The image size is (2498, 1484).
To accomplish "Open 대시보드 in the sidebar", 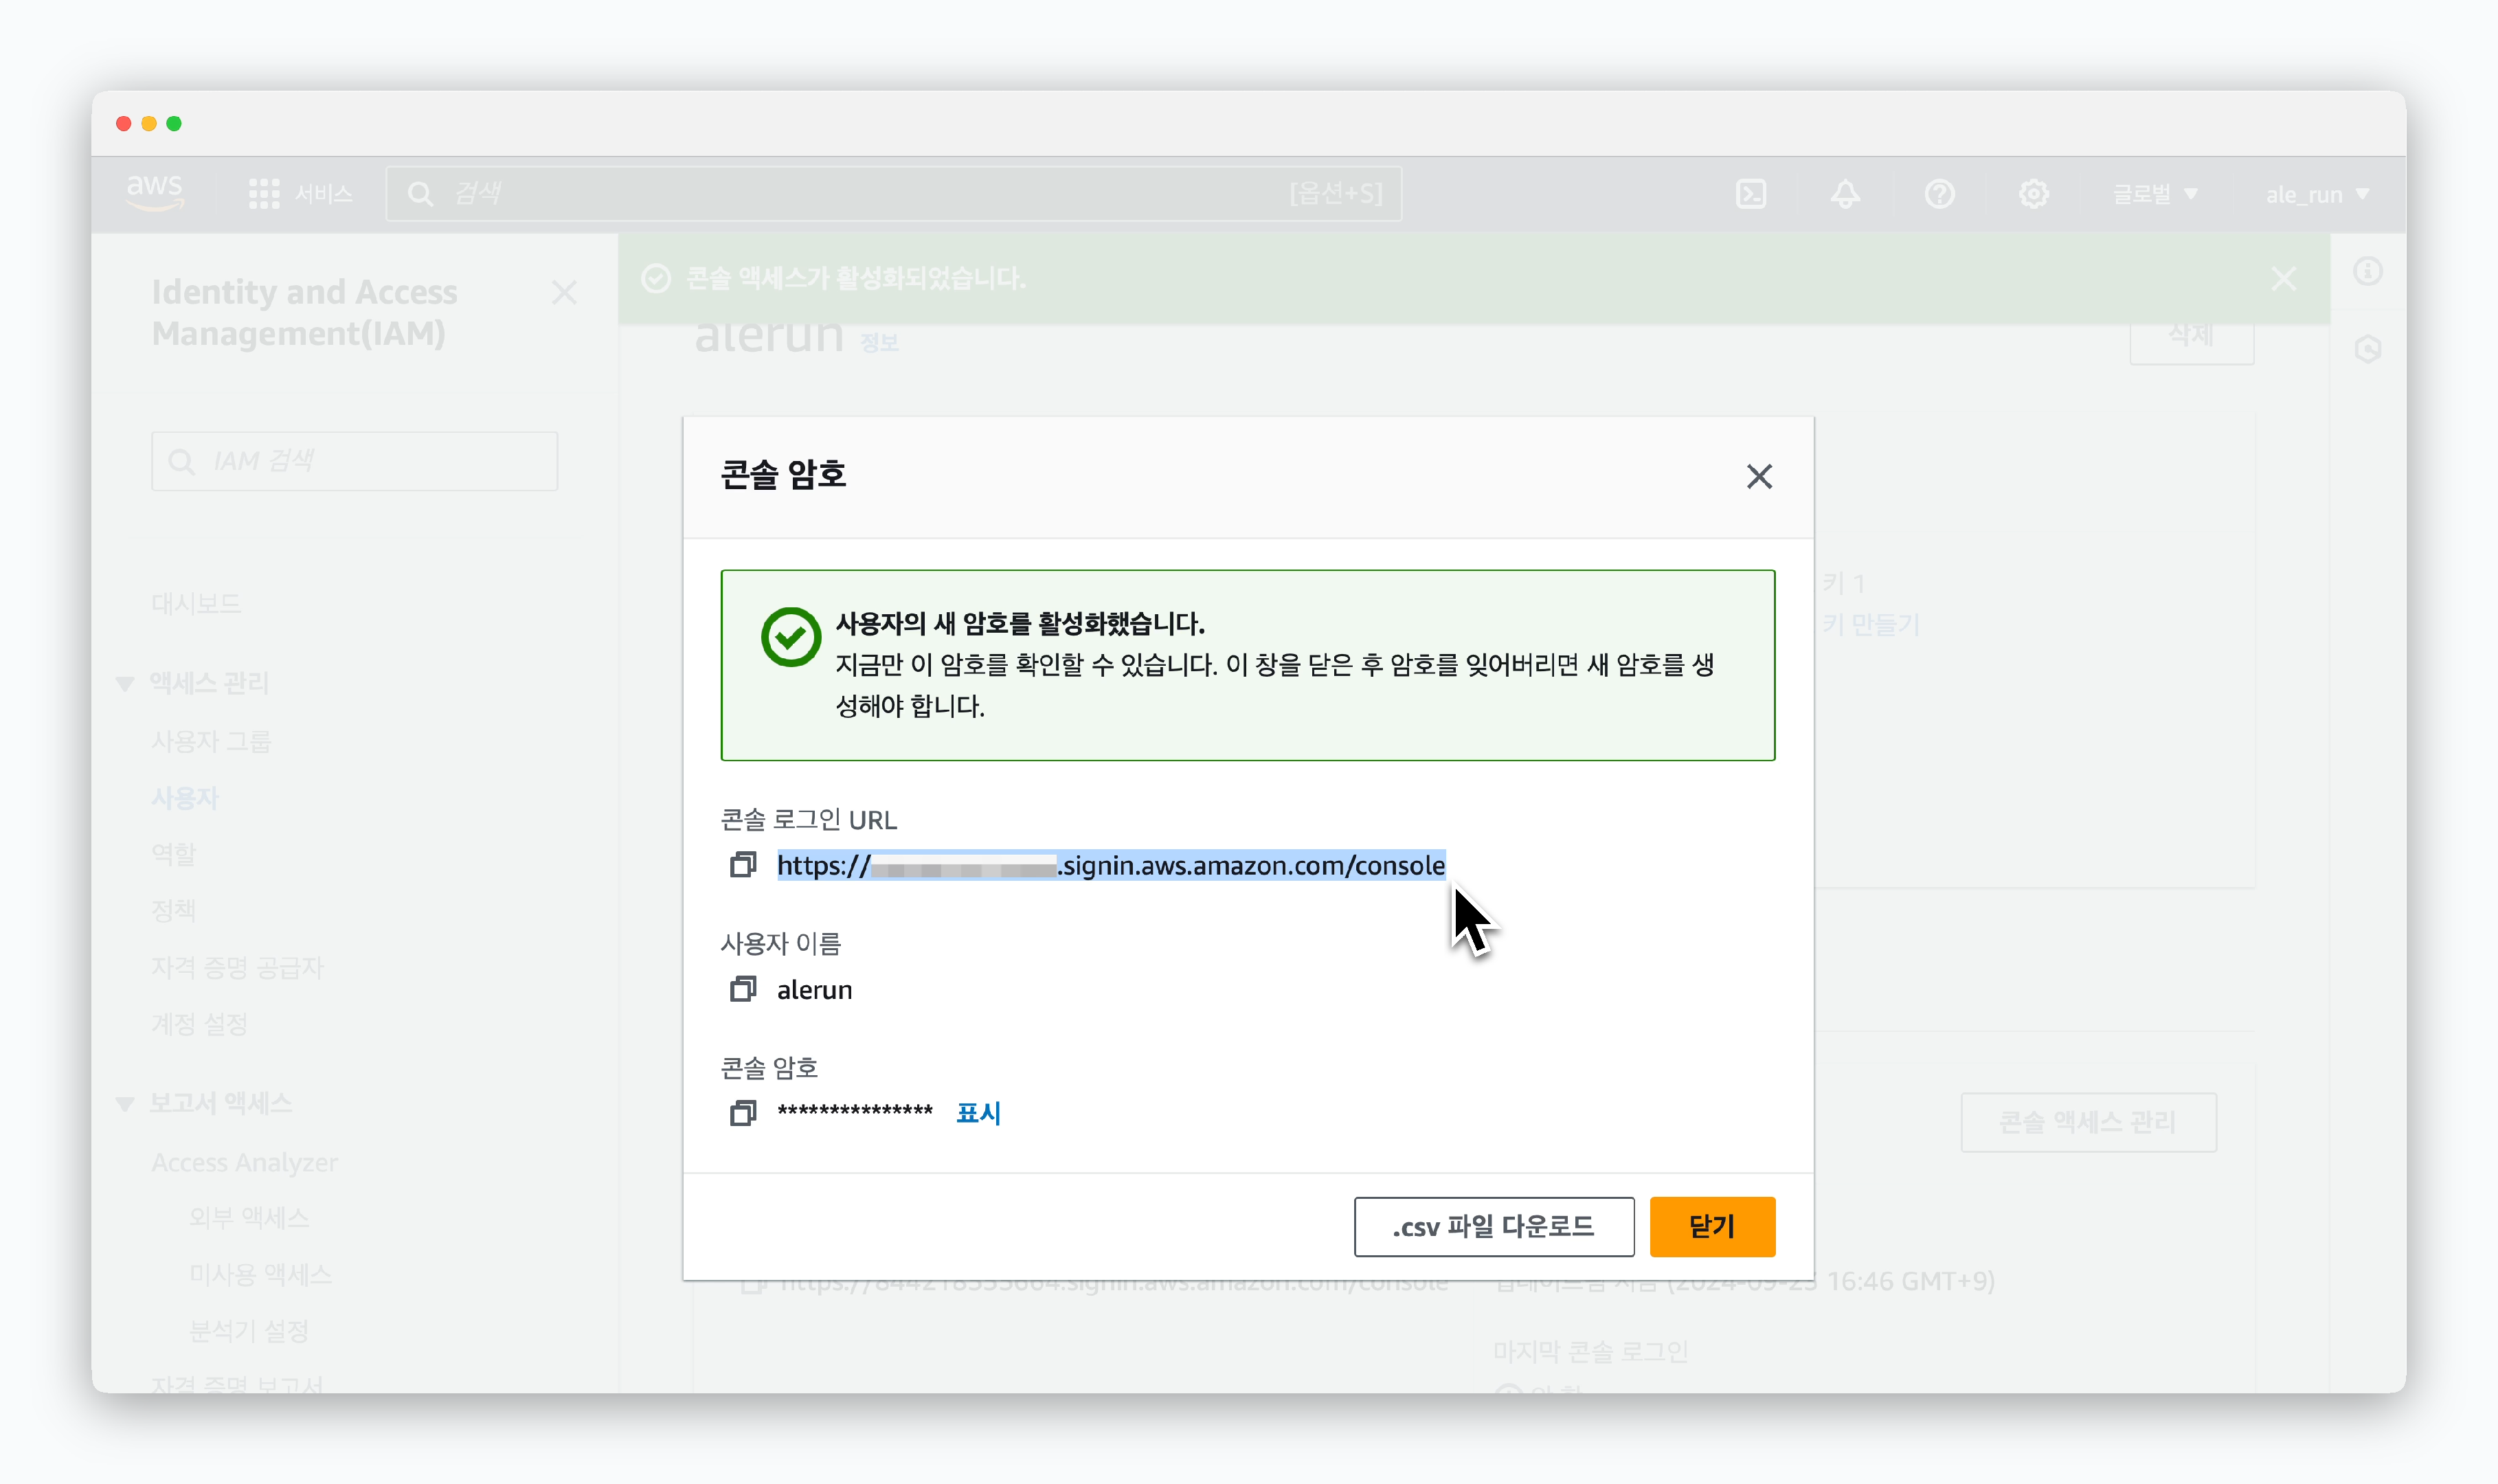I will (x=196, y=603).
